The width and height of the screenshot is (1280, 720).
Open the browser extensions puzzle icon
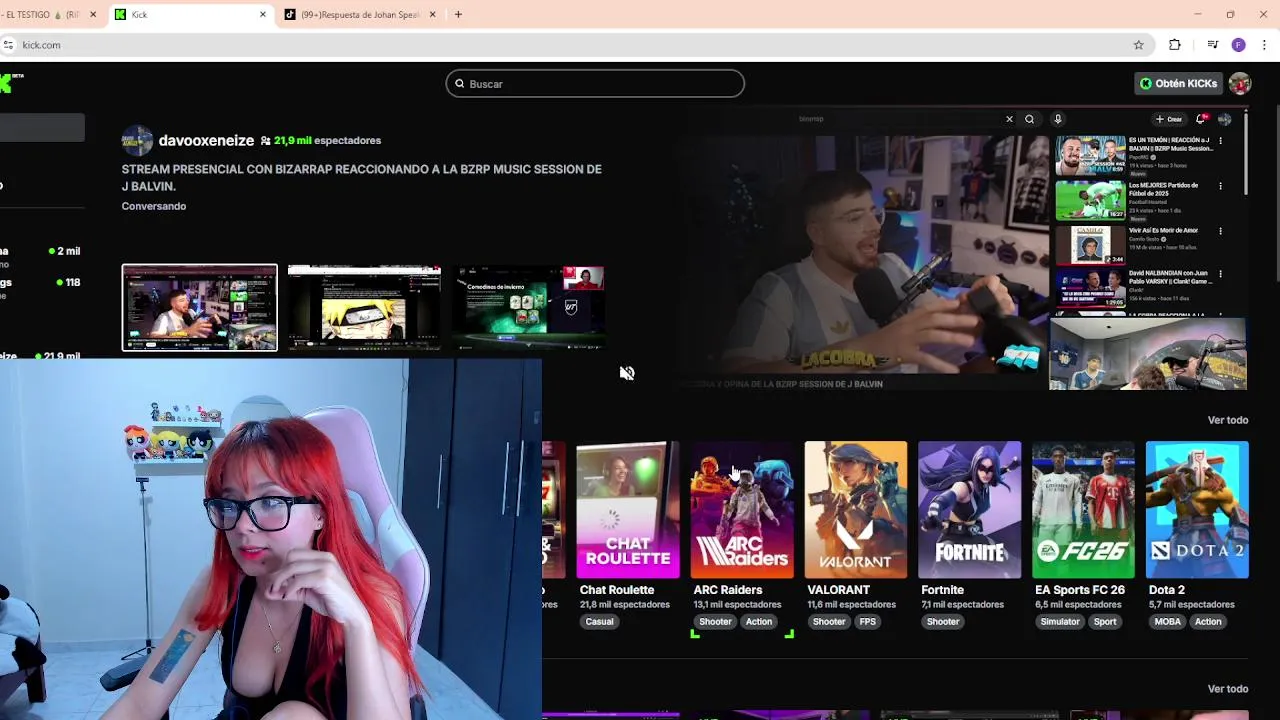coord(1175,45)
